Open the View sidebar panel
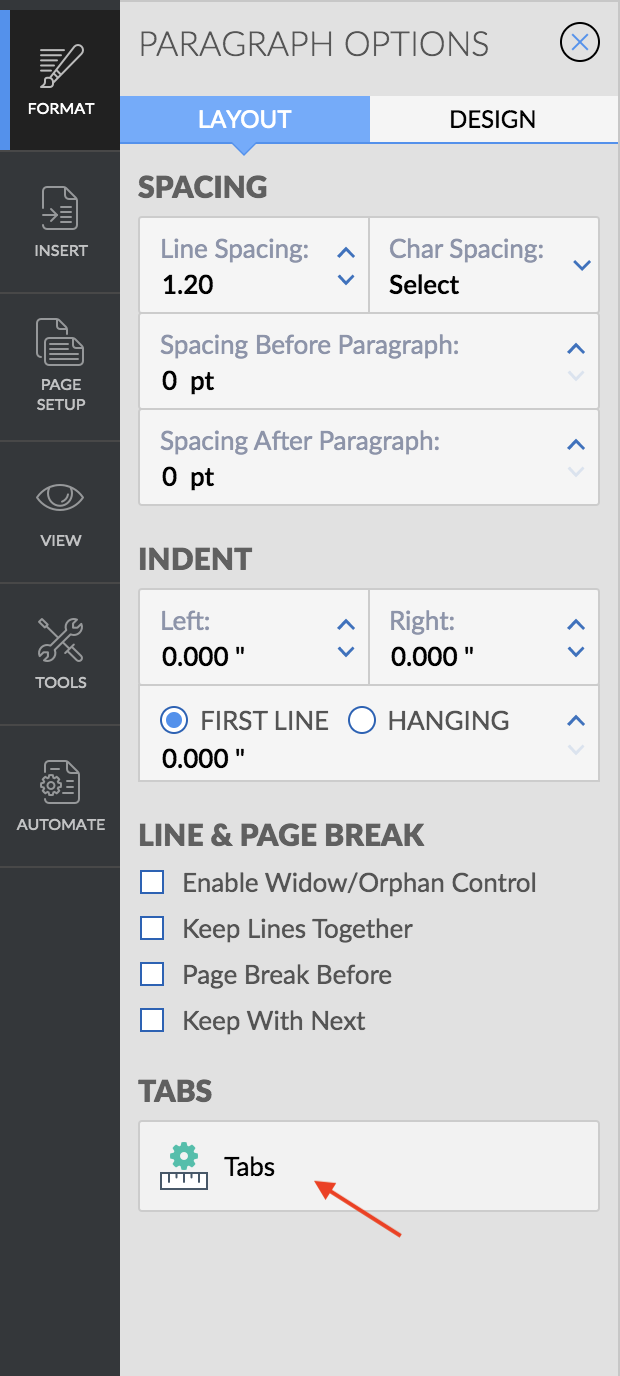The width and height of the screenshot is (620, 1376). click(x=60, y=512)
